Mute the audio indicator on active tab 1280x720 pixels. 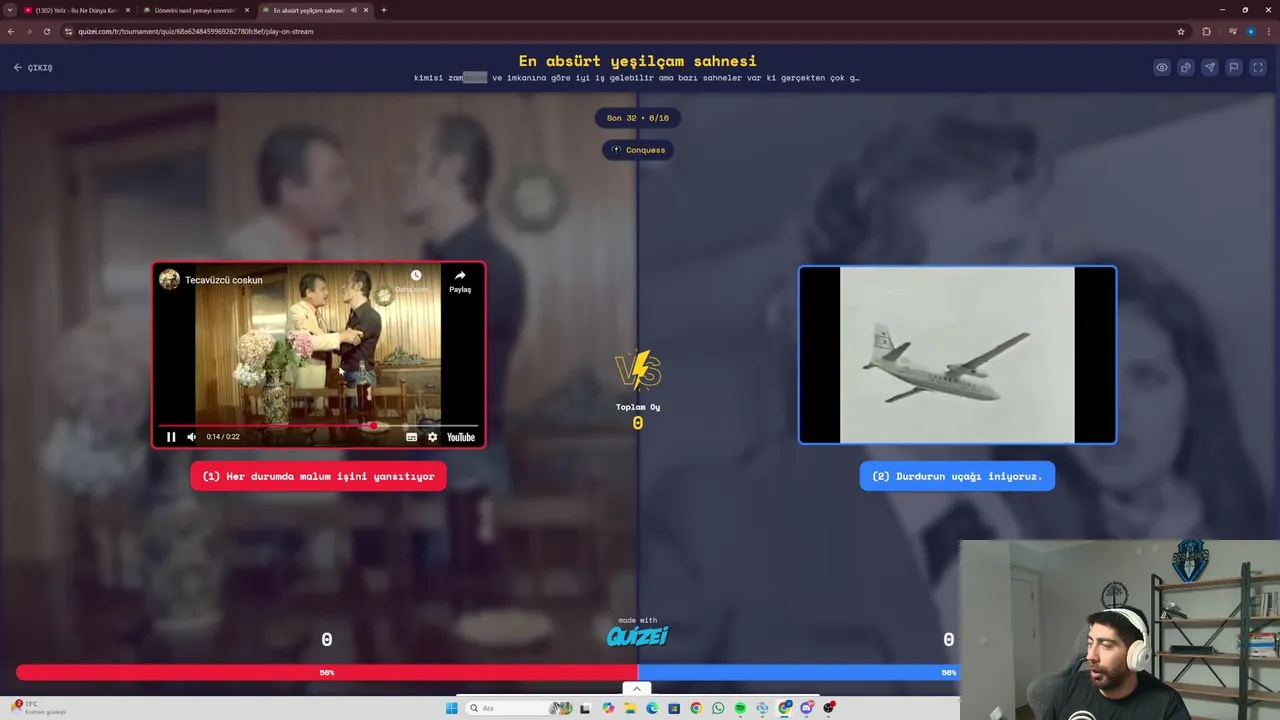353,10
